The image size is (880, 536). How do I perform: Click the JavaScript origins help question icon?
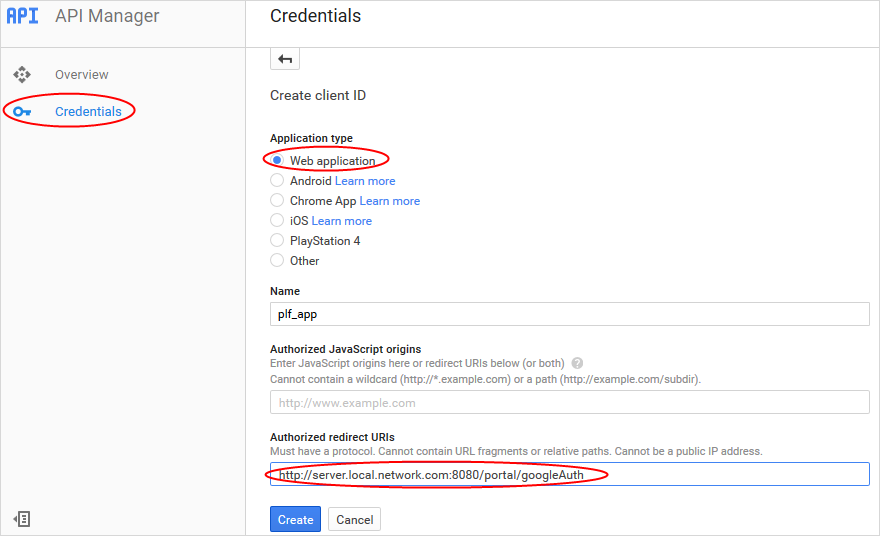tap(577, 363)
